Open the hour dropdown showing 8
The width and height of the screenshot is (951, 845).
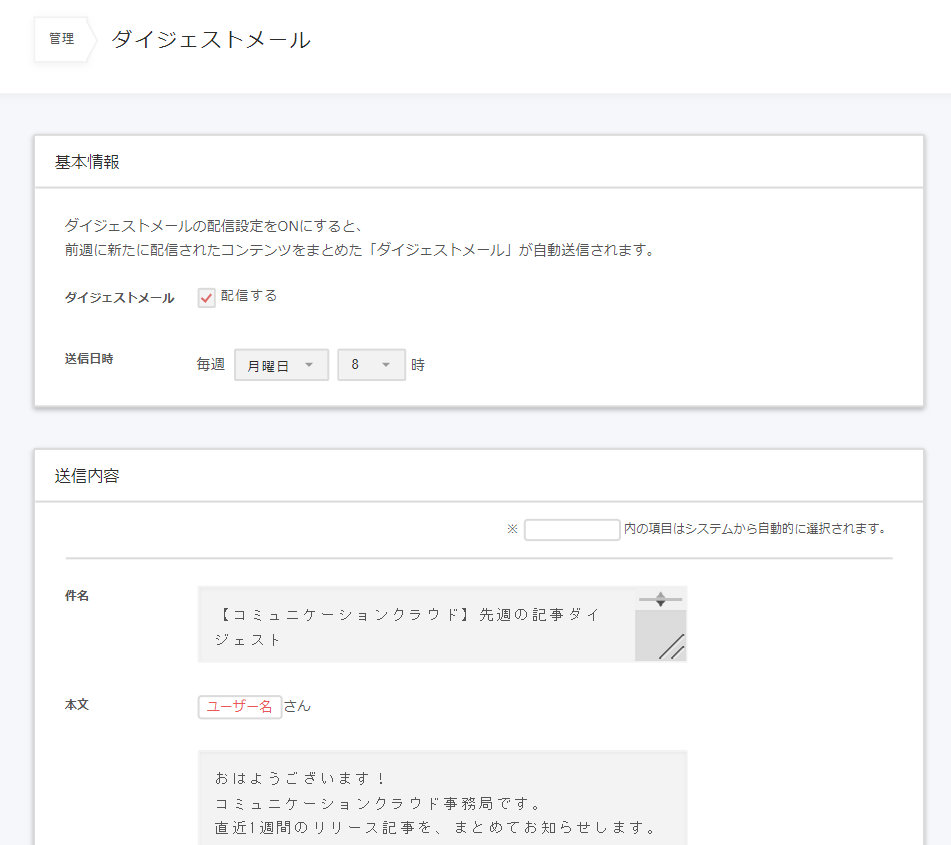371,366
